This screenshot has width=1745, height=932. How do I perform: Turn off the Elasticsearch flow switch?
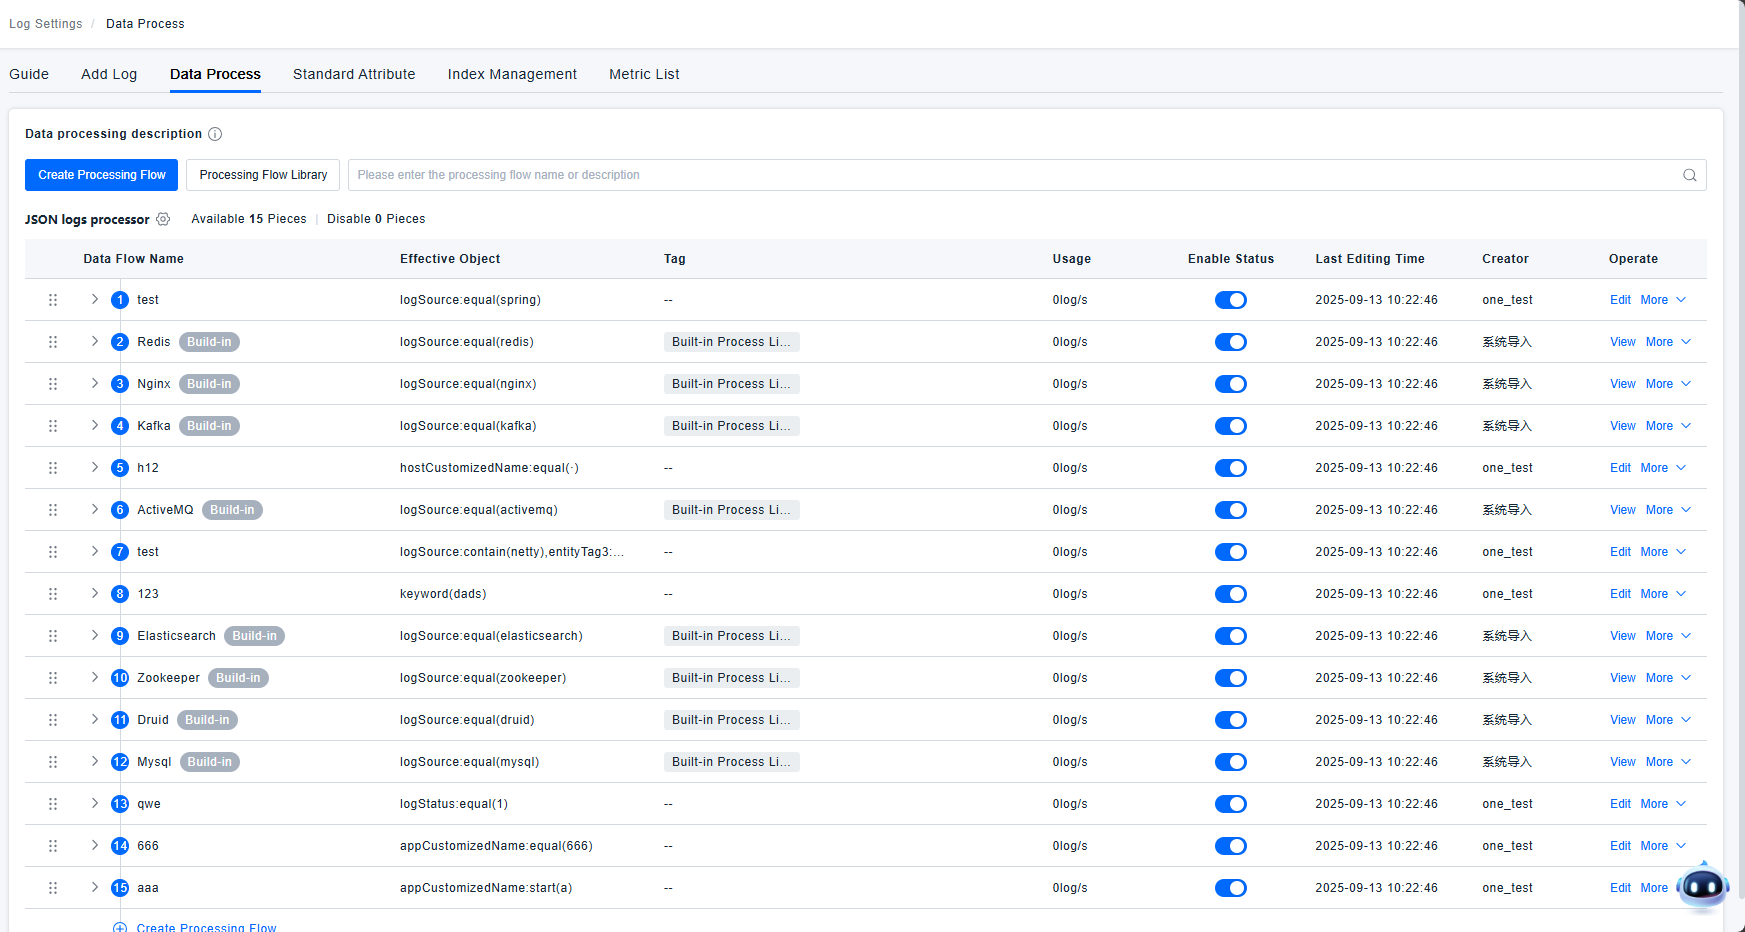coord(1230,636)
